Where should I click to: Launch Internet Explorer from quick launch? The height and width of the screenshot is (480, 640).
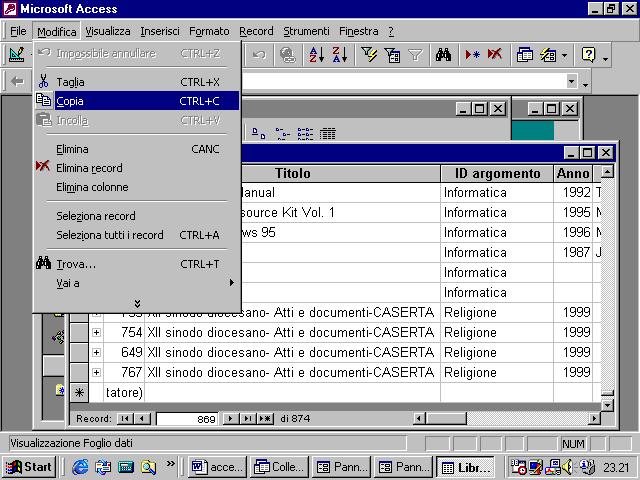point(80,467)
